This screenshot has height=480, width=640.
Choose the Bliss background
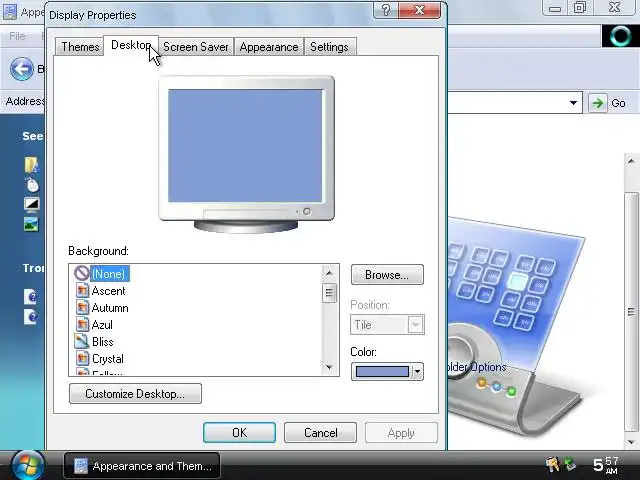pyautogui.click(x=102, y=342)
